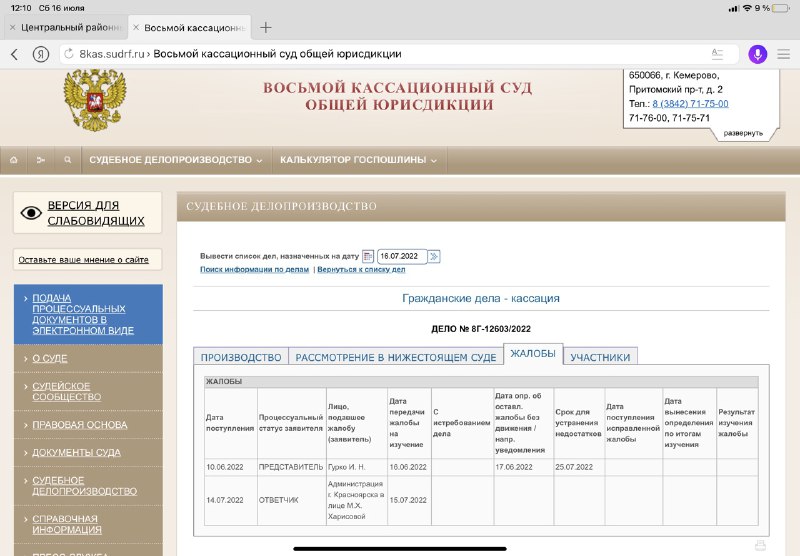Toggle reader mode icon in address bar
This screenshot has width=800, height=556.
click(x=717, y=54)
